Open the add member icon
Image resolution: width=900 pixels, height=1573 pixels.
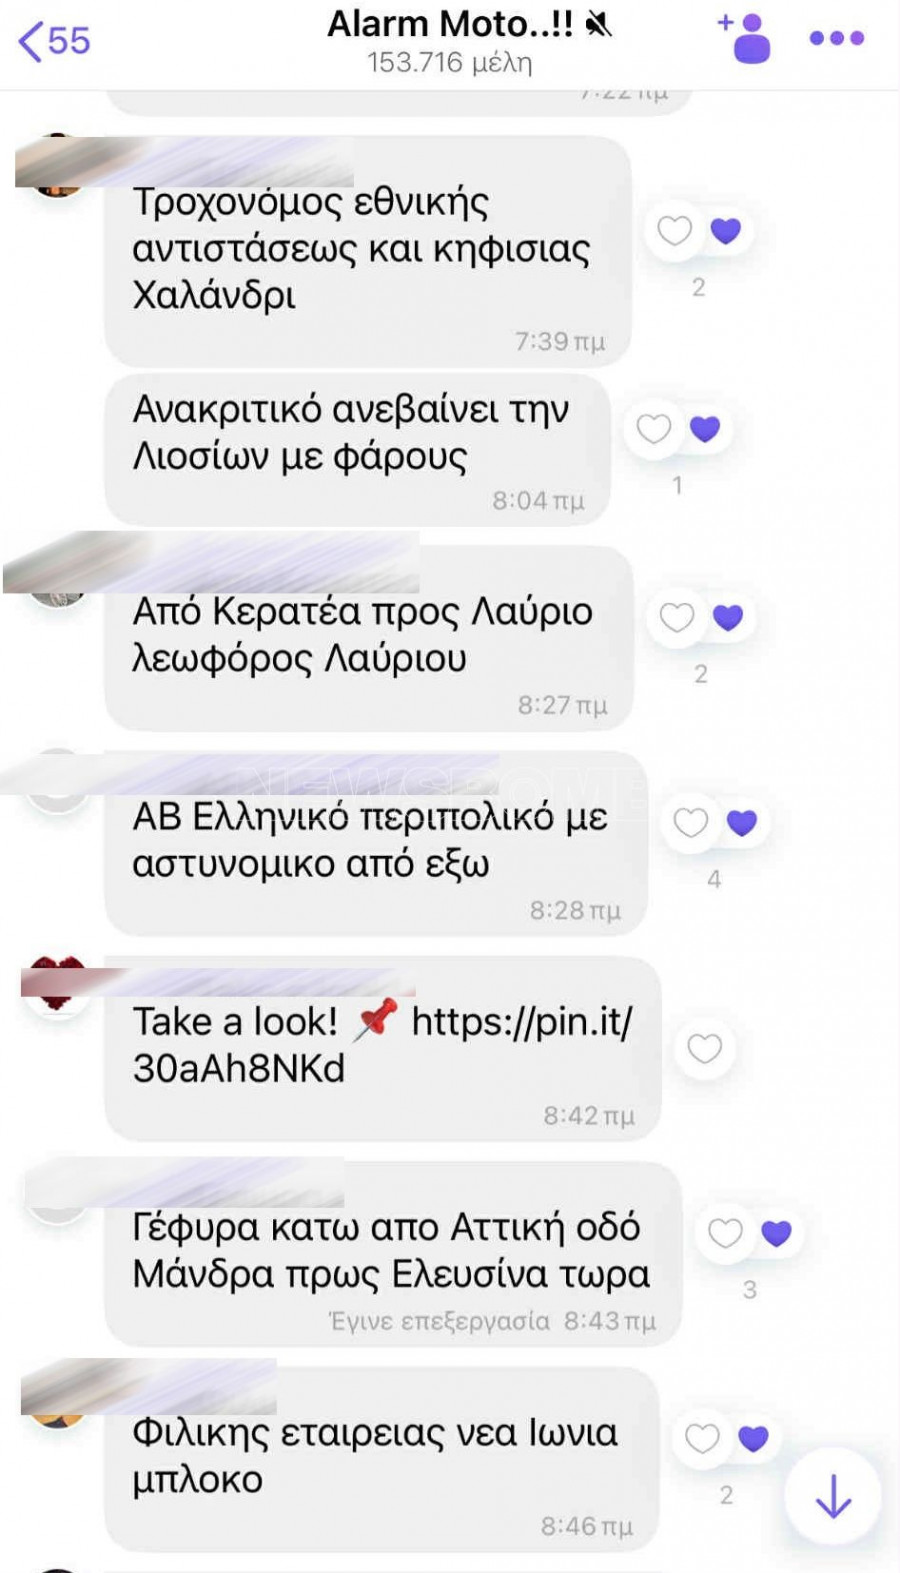pyautogui.click(x=745, y=38)
